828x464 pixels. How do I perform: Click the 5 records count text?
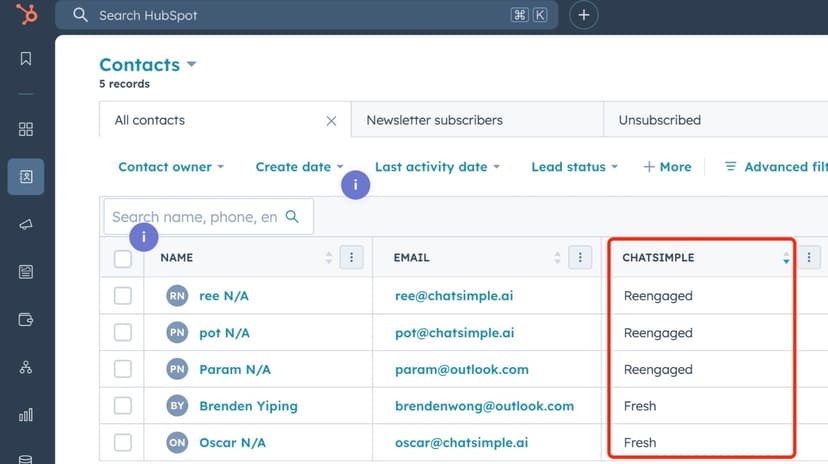tap(125, 84)
